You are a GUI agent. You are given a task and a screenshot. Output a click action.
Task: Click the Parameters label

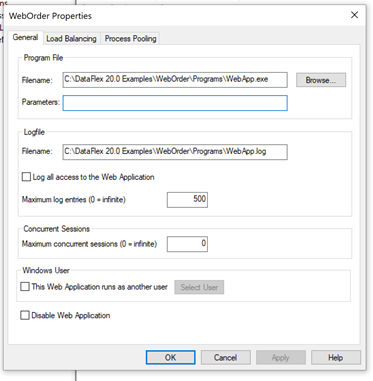click(x=41, y=102)
